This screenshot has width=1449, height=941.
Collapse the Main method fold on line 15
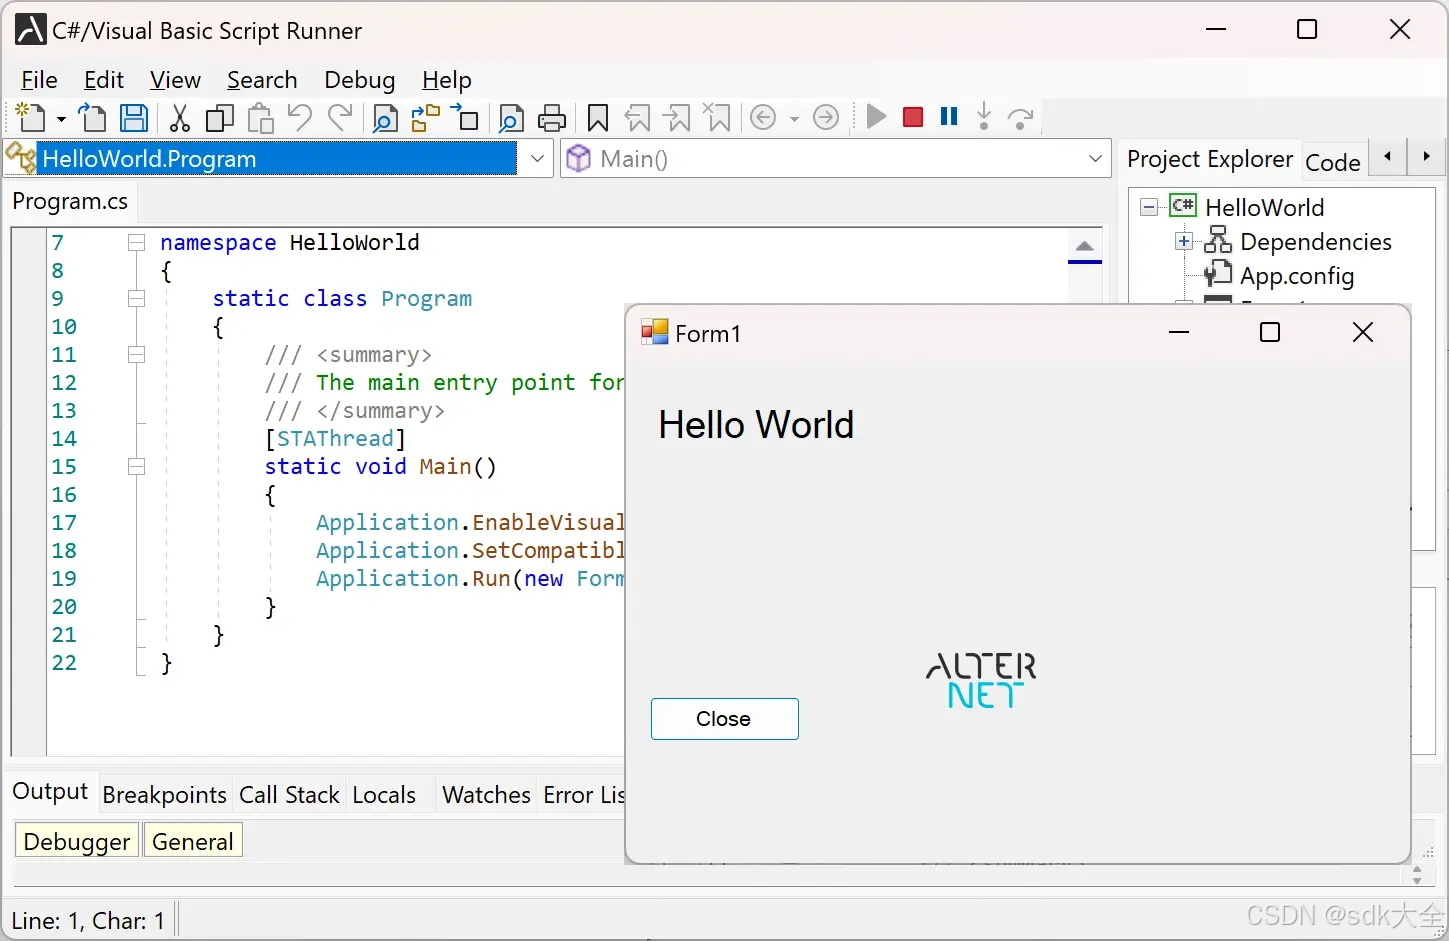136,466
